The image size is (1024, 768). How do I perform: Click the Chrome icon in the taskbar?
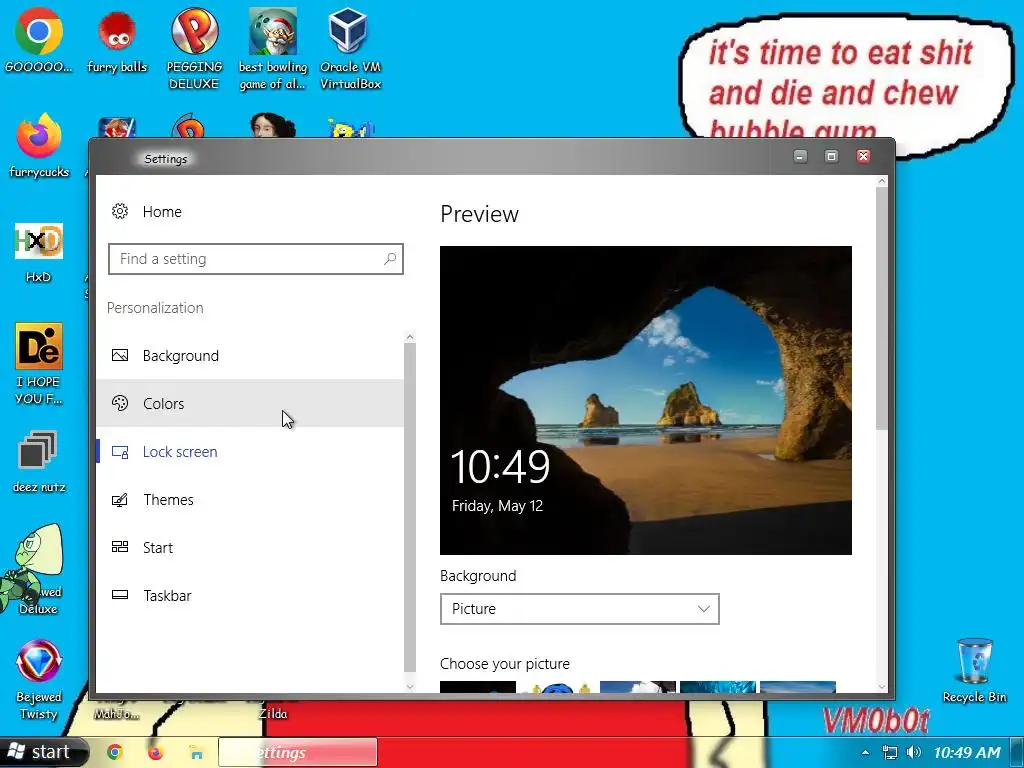(115, 752)
